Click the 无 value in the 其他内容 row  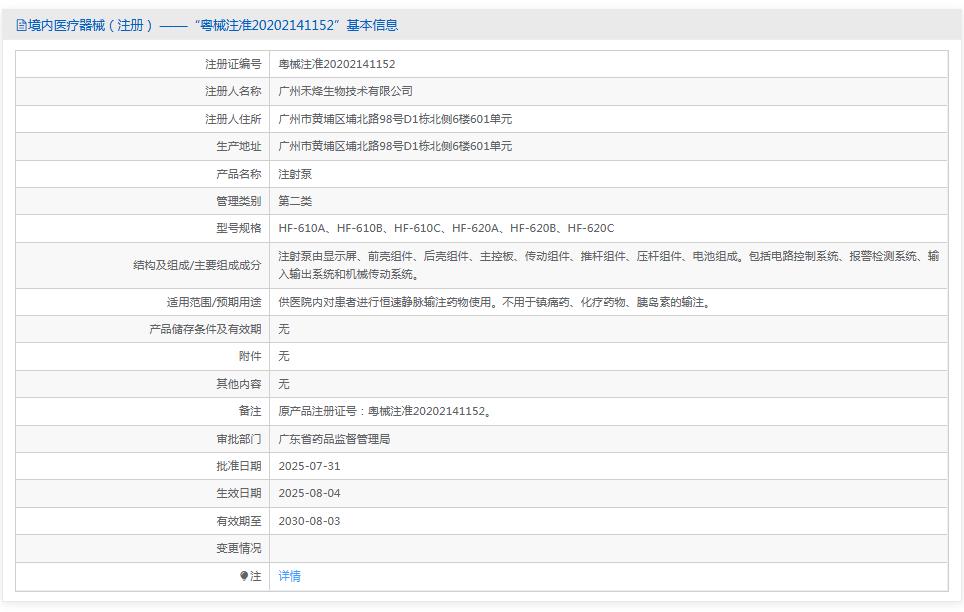pos(283,384)
